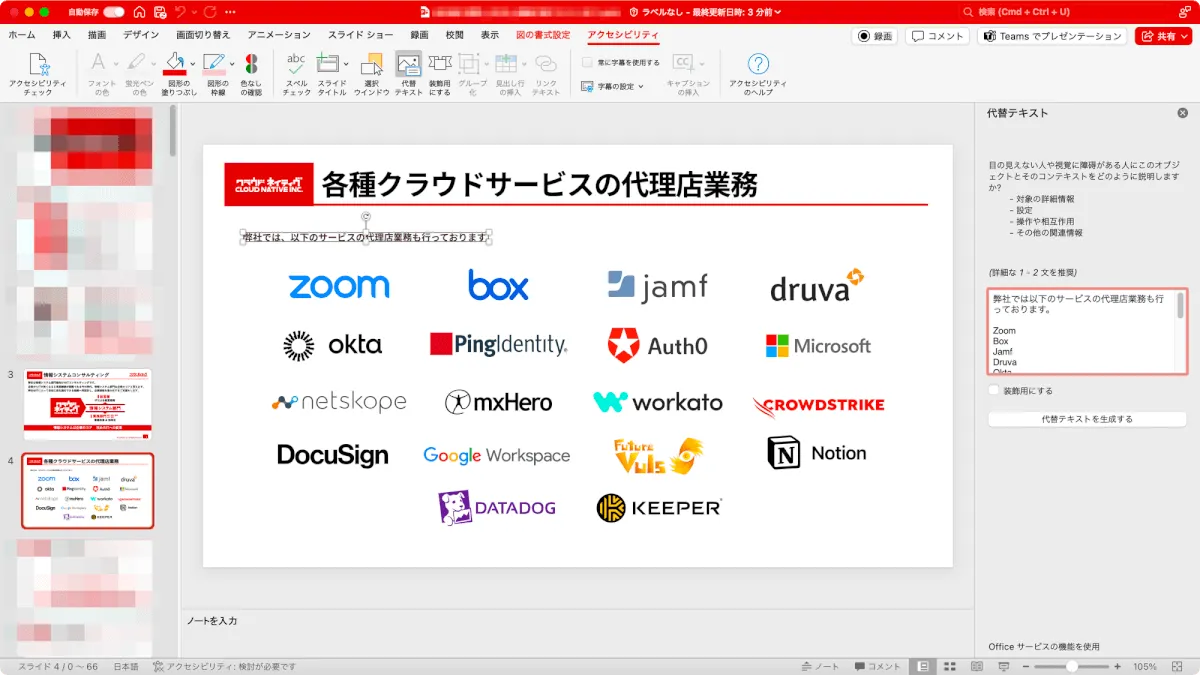Switch to the 図の書式設定 tab

(543, 35)
